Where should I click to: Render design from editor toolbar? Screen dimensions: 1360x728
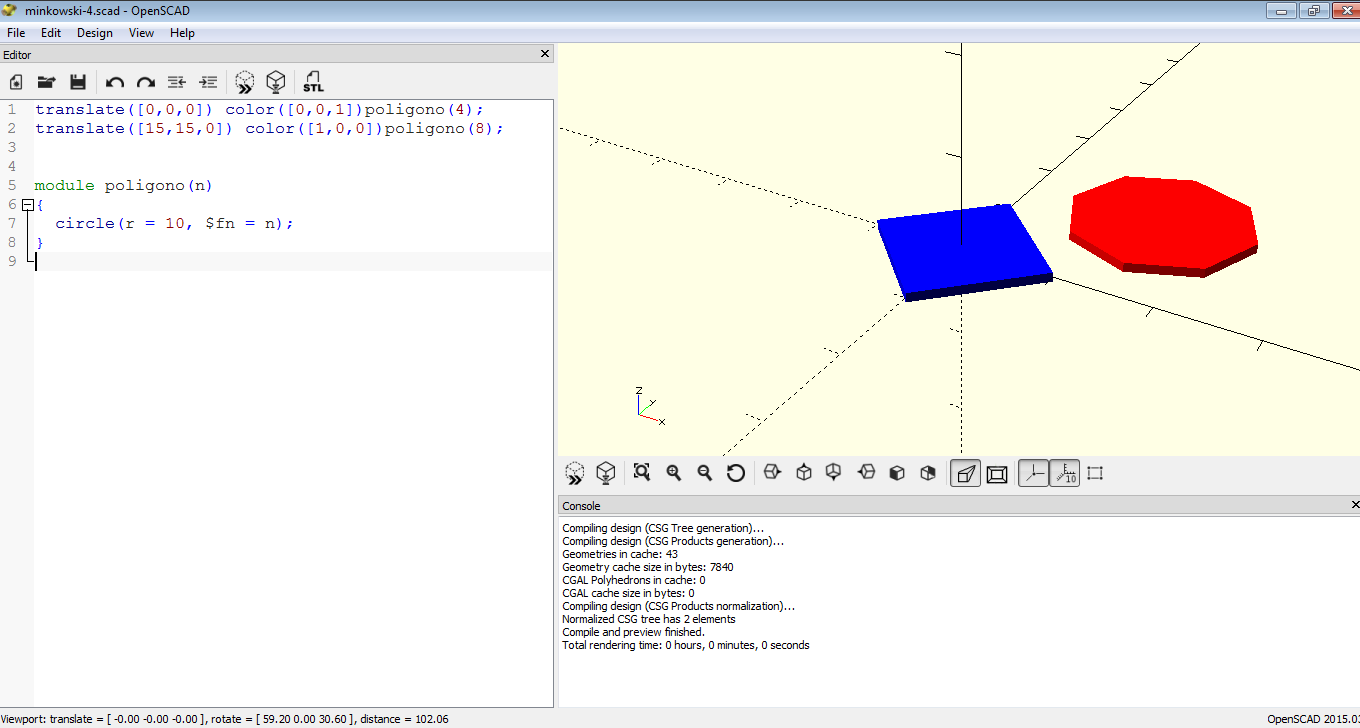tap(276, 82)
